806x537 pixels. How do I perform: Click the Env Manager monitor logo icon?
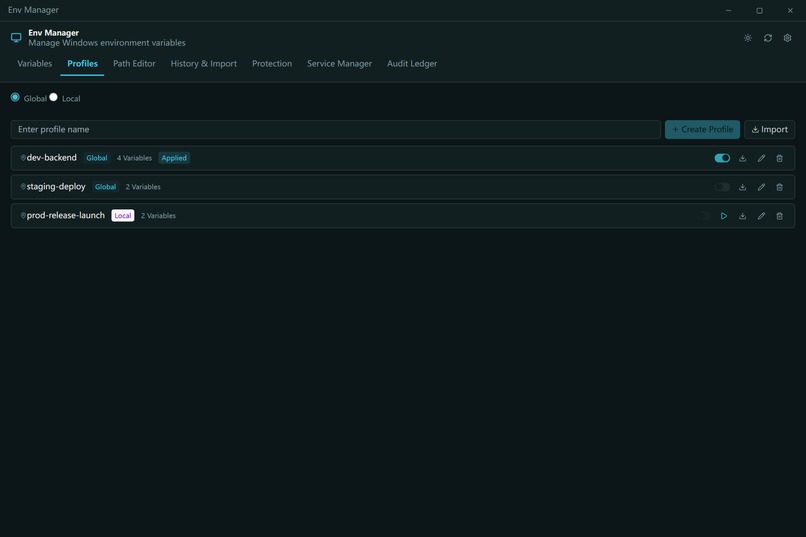pyautogui.click(x=16, y=38)
